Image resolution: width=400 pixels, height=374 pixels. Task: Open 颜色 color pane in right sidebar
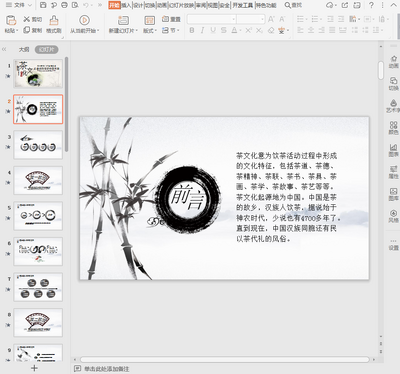[x=393, y=128]
